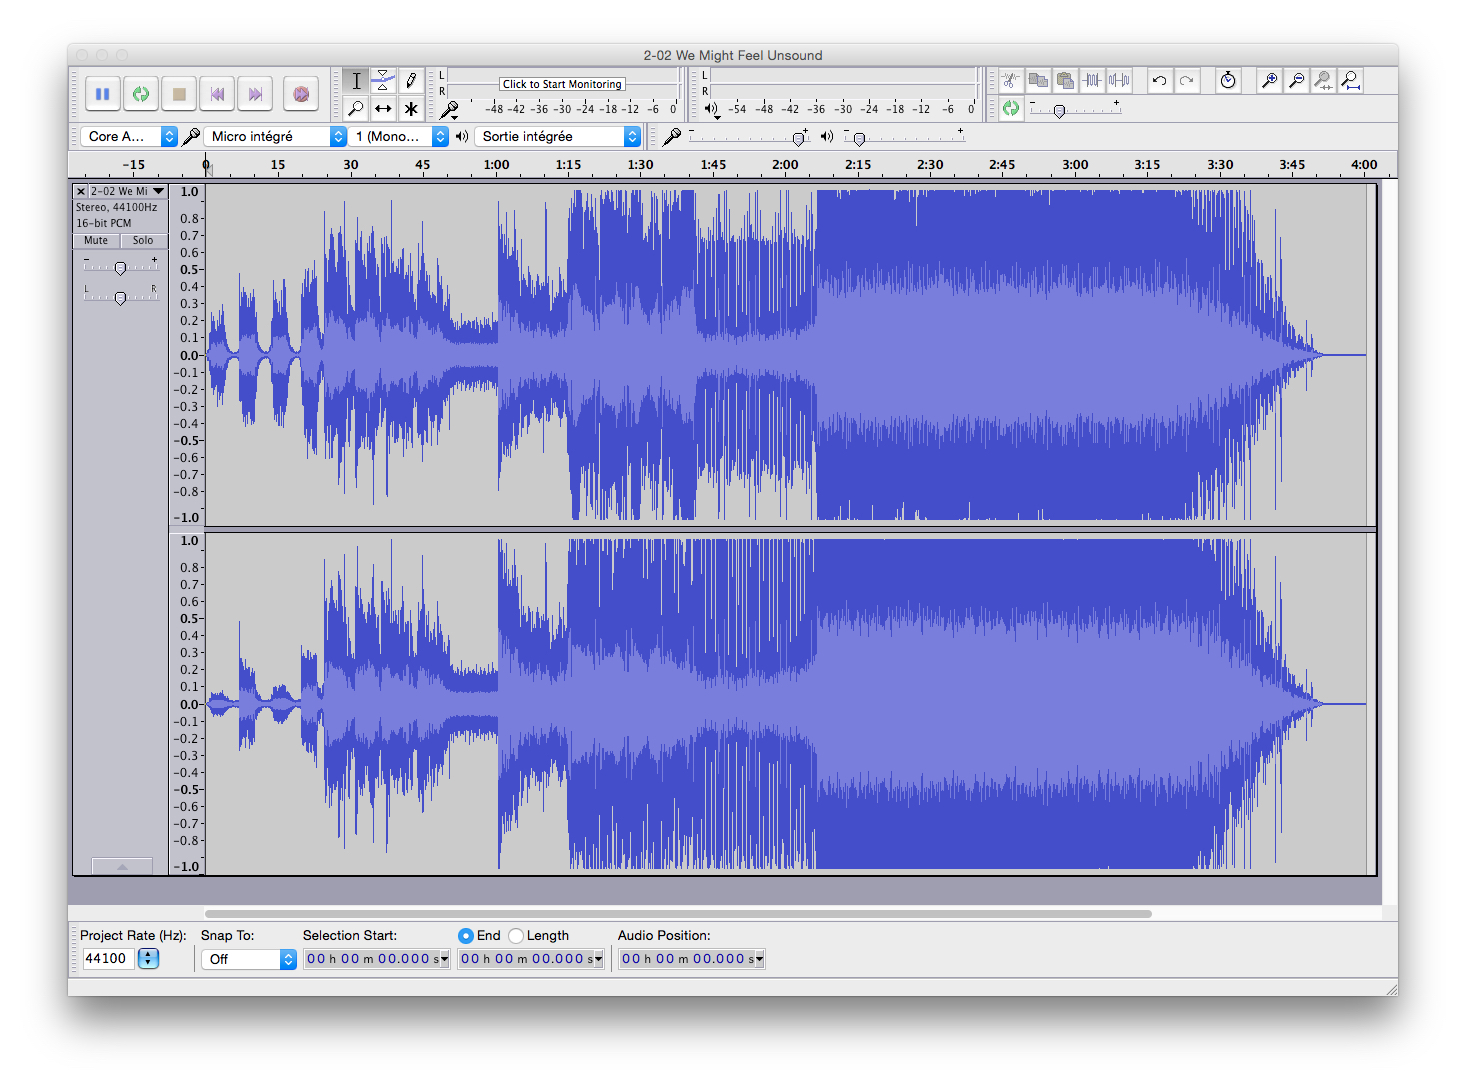The width and height of the screenshot is (1466, 1088).
Task: Enable Solo on the track
Action: click(x=143, y=240)
